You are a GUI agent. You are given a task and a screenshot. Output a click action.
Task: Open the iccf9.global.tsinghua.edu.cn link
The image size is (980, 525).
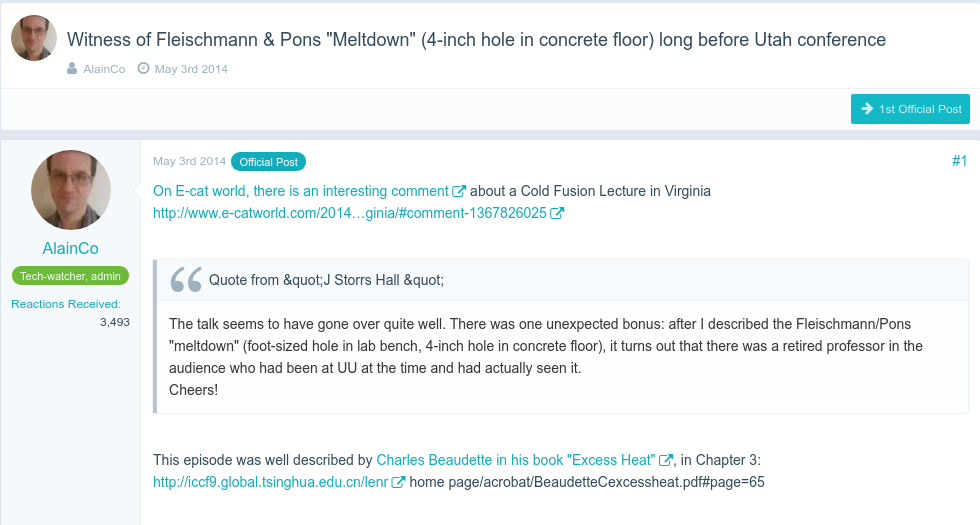[x=270, y=482]
